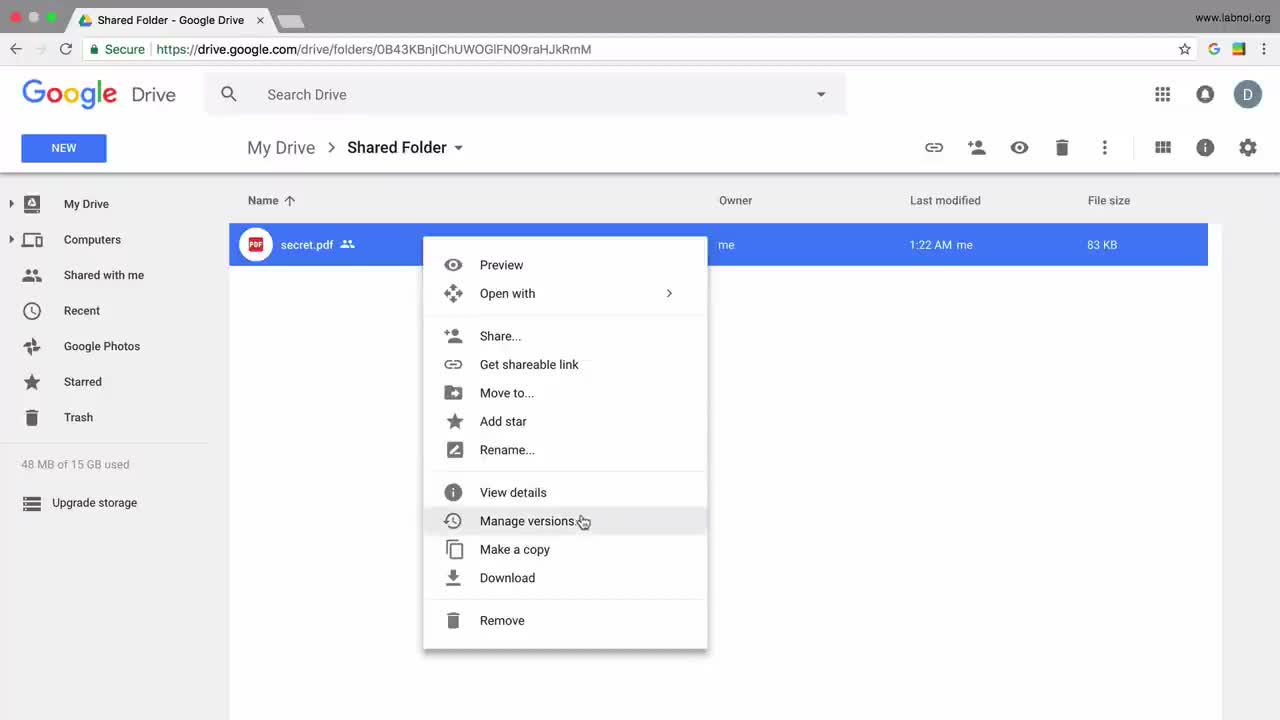This screenshot has height=720, width=1280.
Task: Click the File size column header
Action: [1109, 200]
